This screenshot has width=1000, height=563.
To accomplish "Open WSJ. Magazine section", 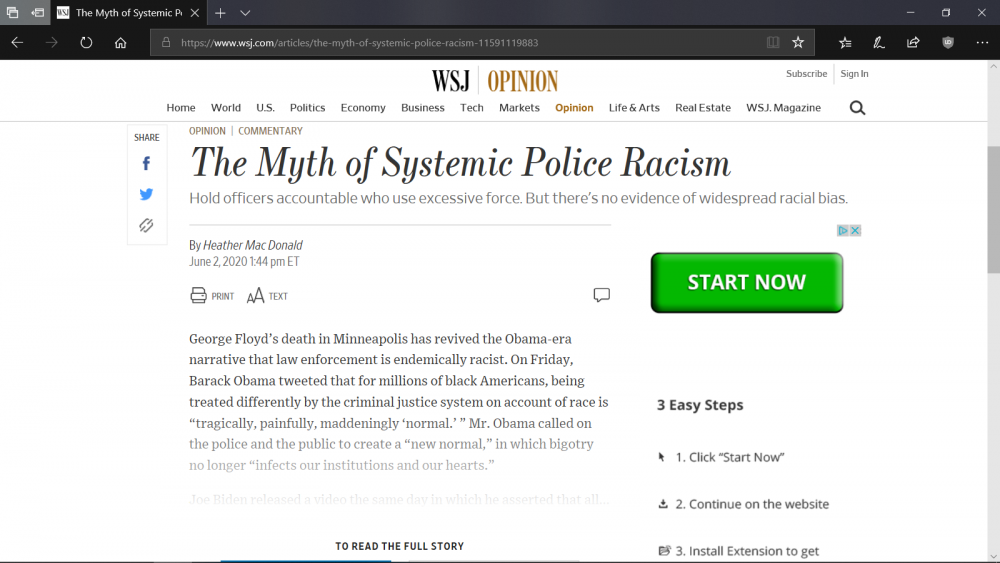I will click(x=783, y=108).
